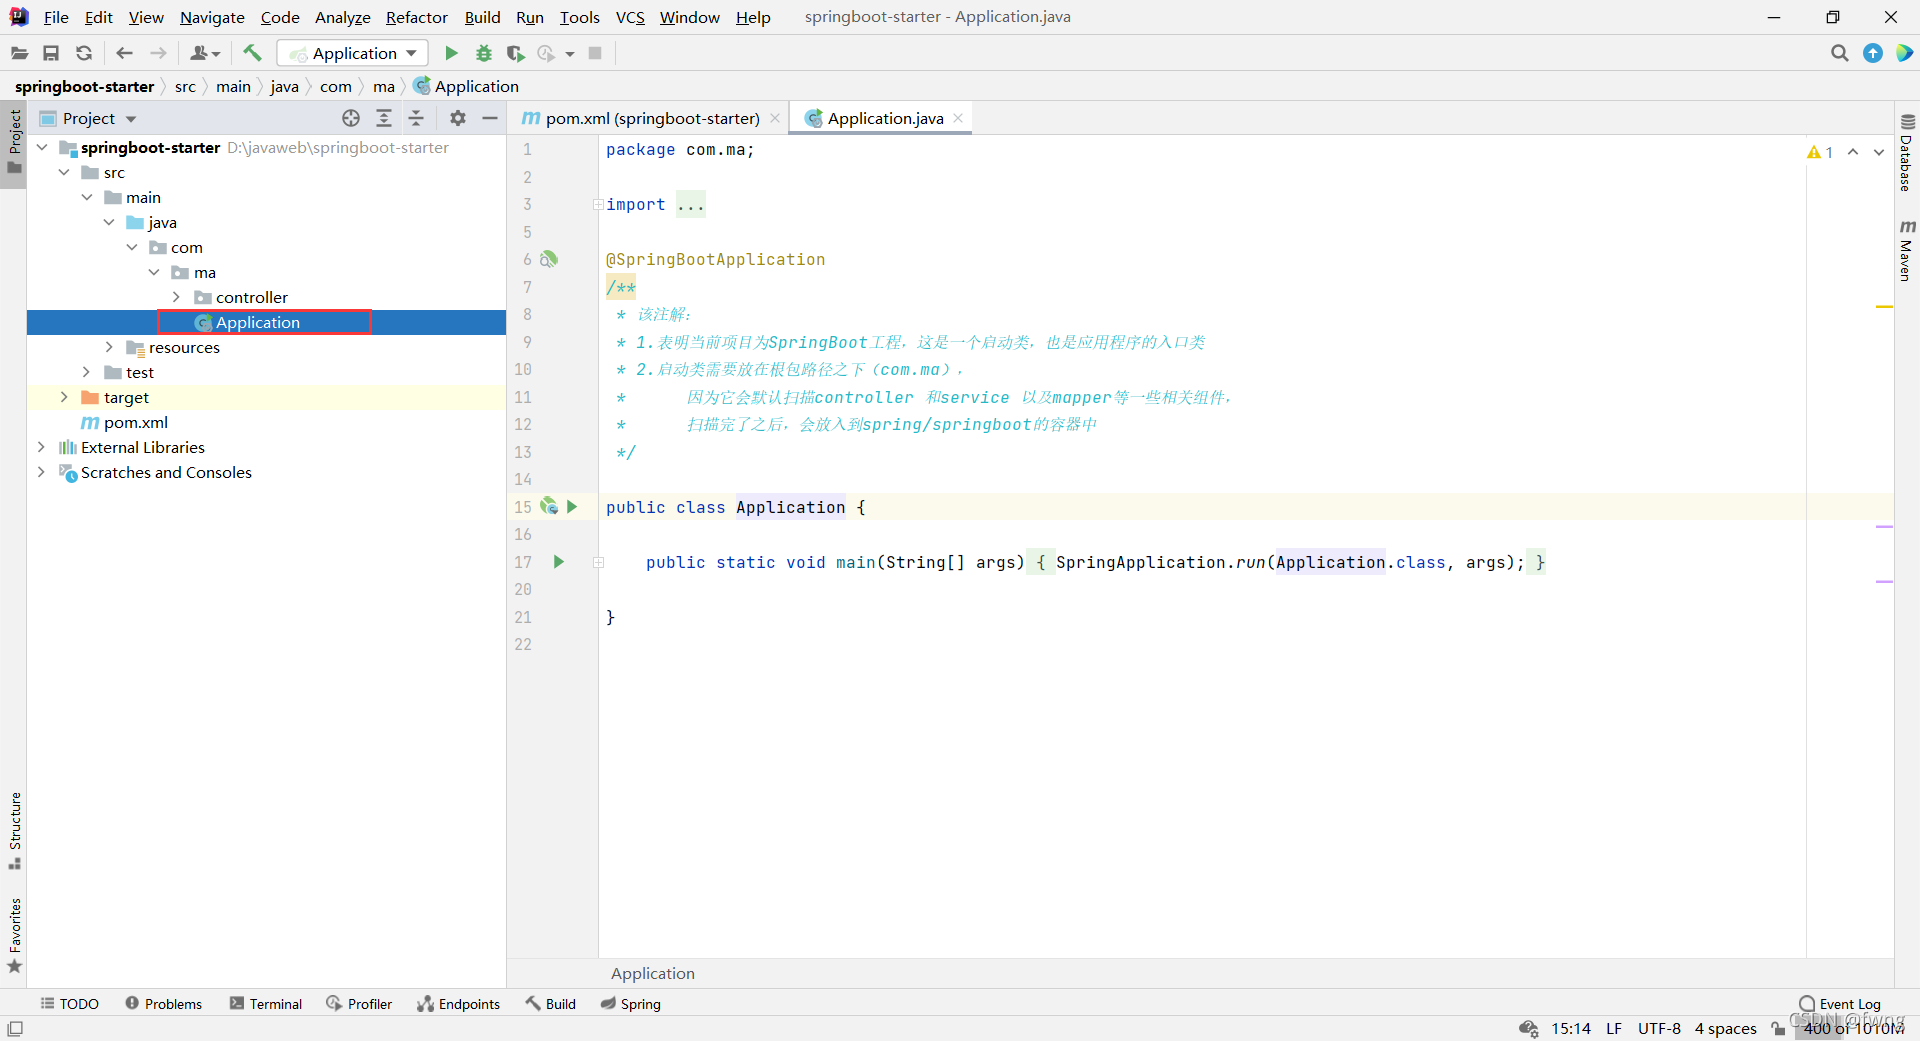Navigate back with the left arrow
This screenshot has height=1041, width=1920.
(x=124, y=53)
